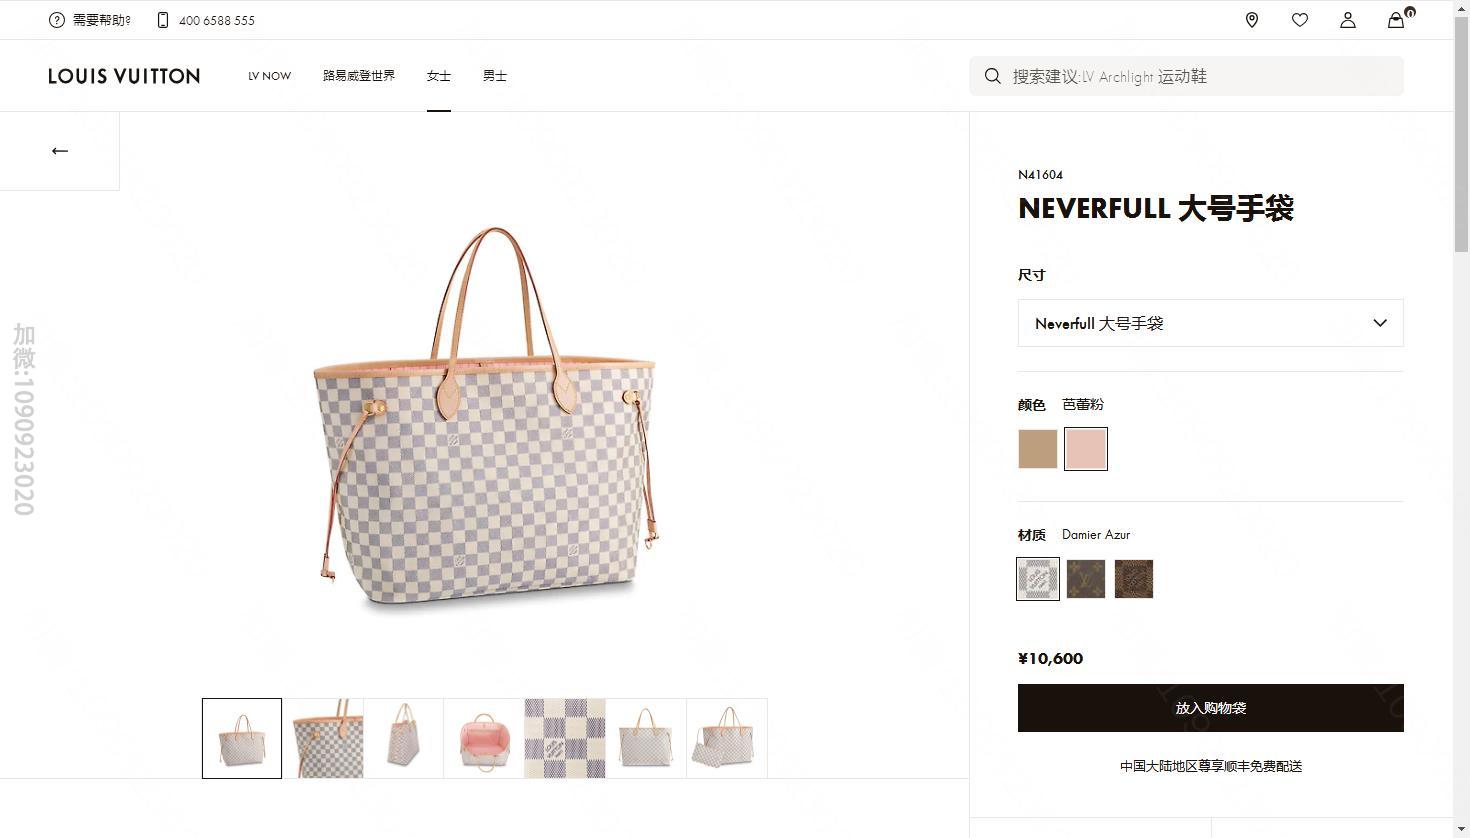
Task: Click the help question mark icon
Action: pyautogui.click(x=56, y=20)
